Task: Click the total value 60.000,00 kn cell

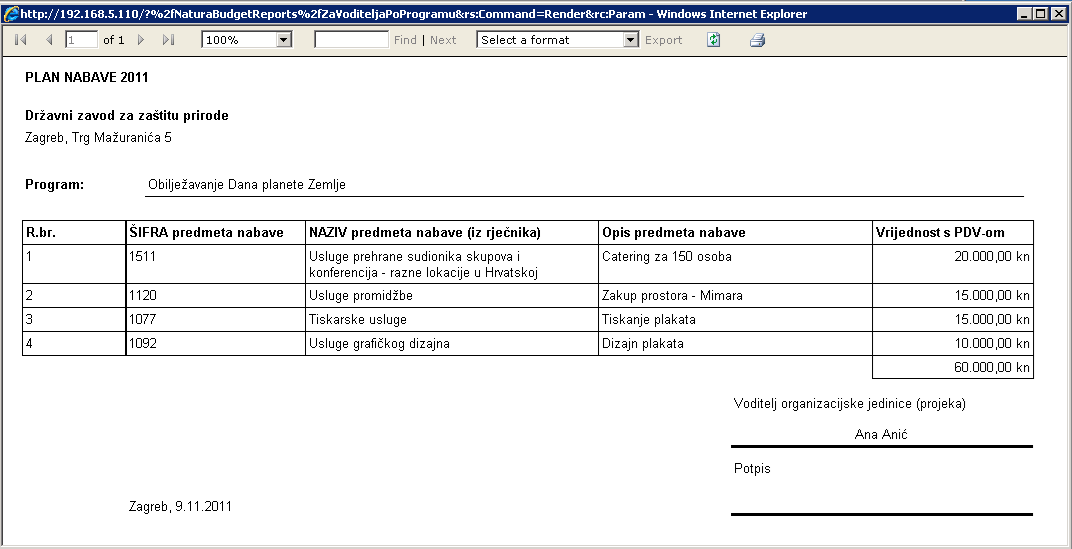Action: [952, 368]
